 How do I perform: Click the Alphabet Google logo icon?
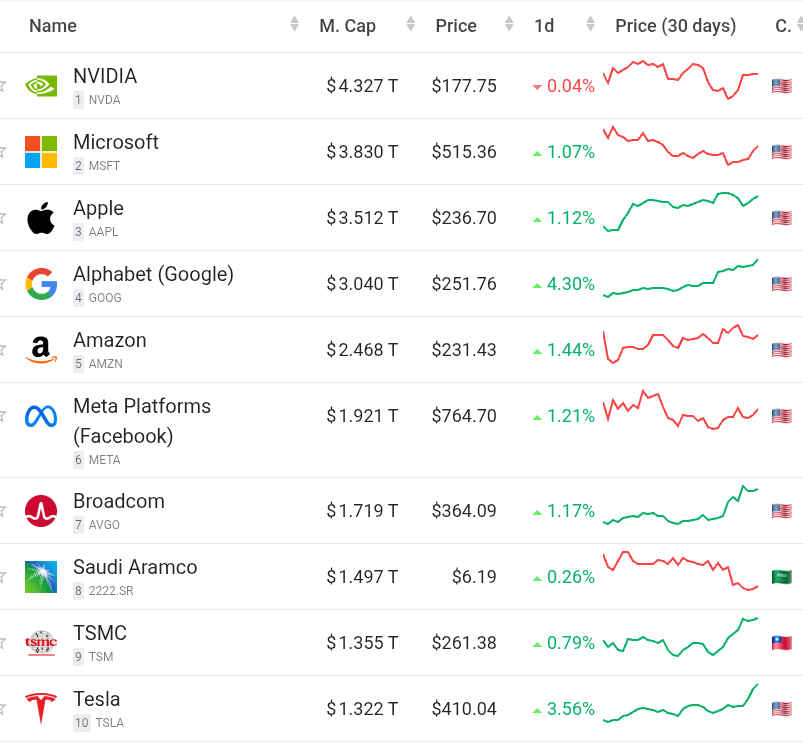point(41,284)
